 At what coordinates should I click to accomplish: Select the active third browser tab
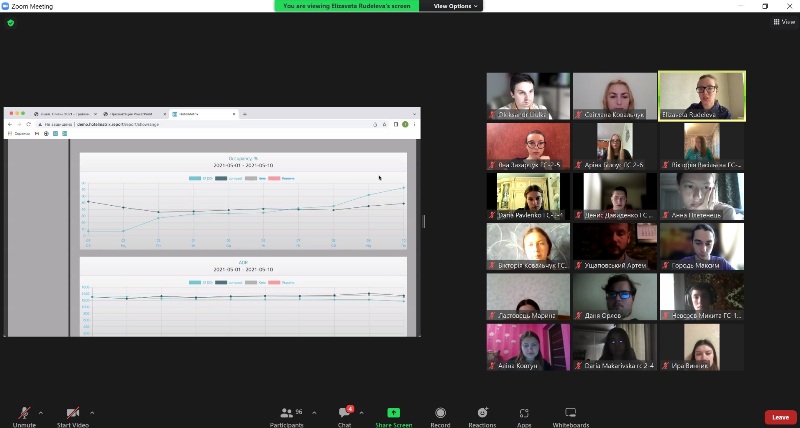(x=204, y=114)
